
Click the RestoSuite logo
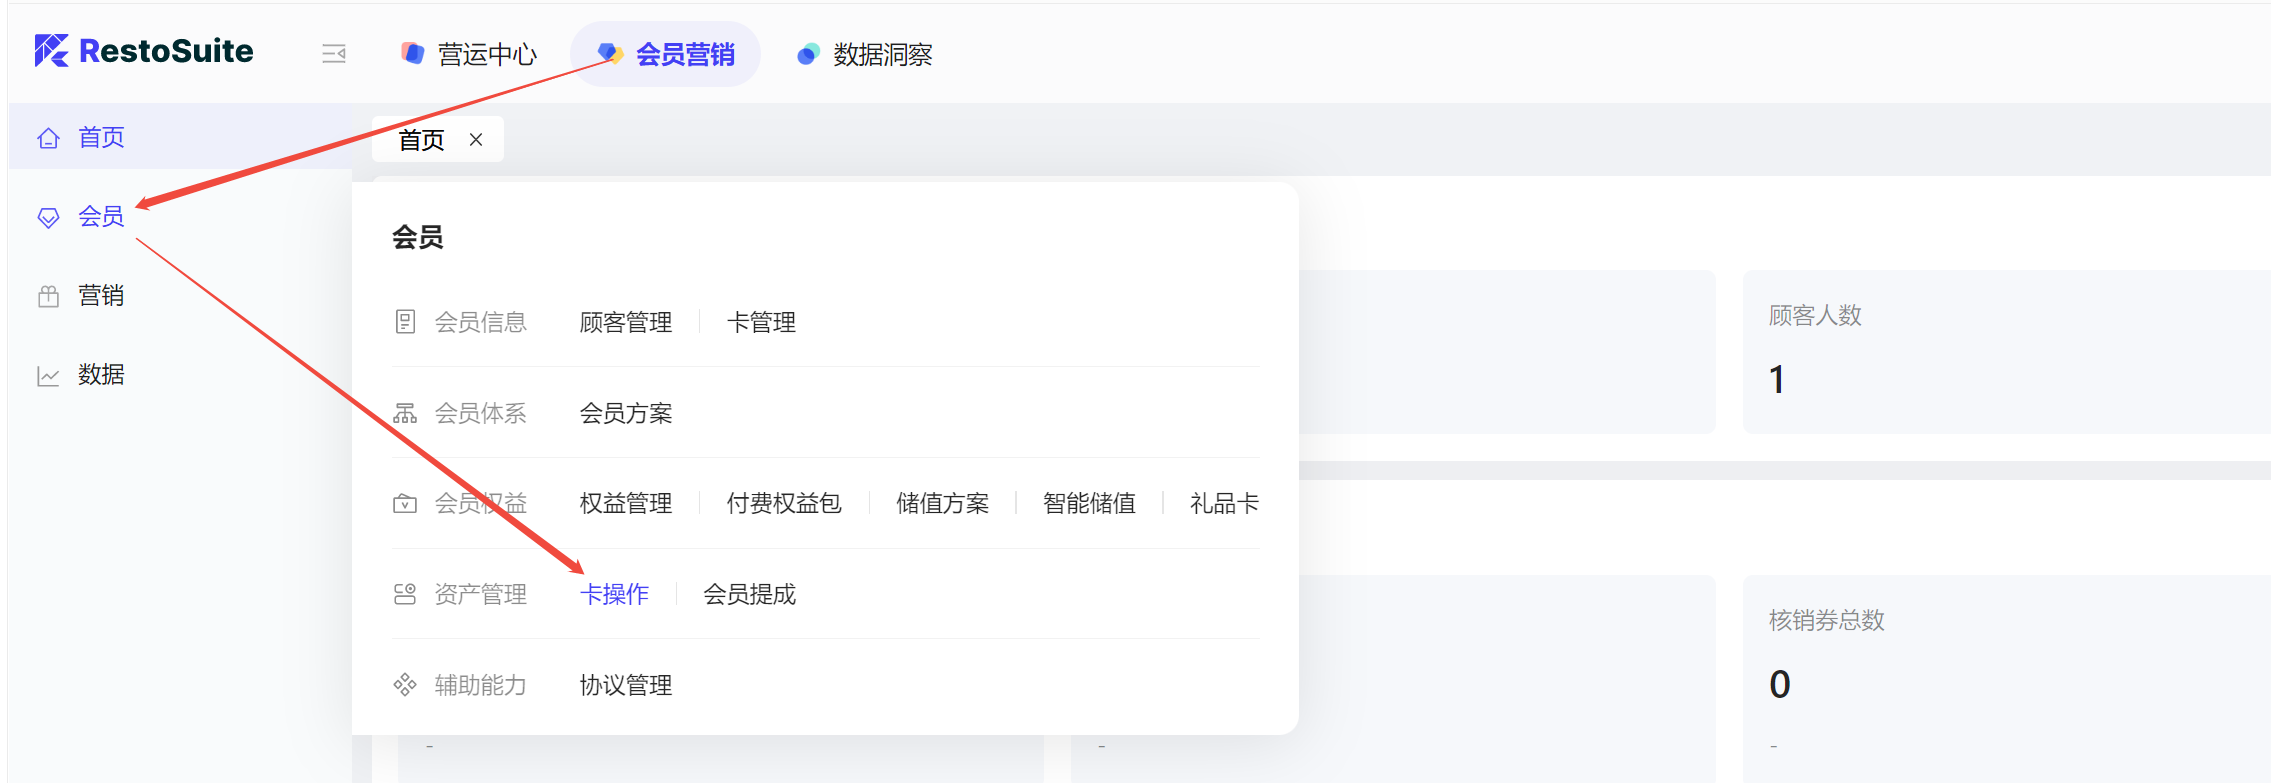tap(144, 51)
